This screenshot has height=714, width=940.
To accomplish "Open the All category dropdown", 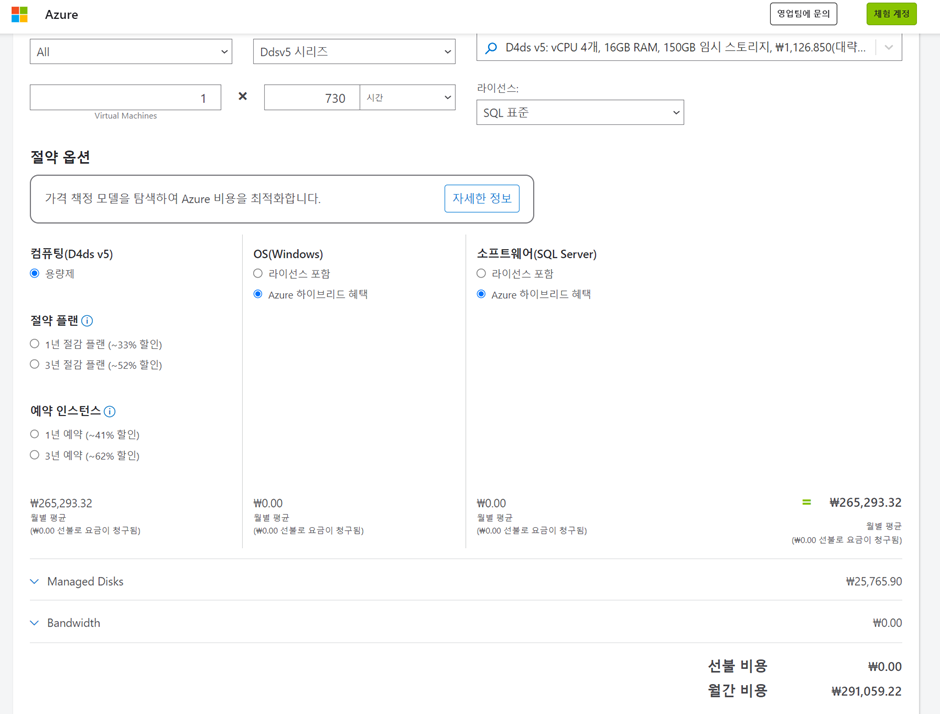I will pyautogui.click(x=131, y=52).
